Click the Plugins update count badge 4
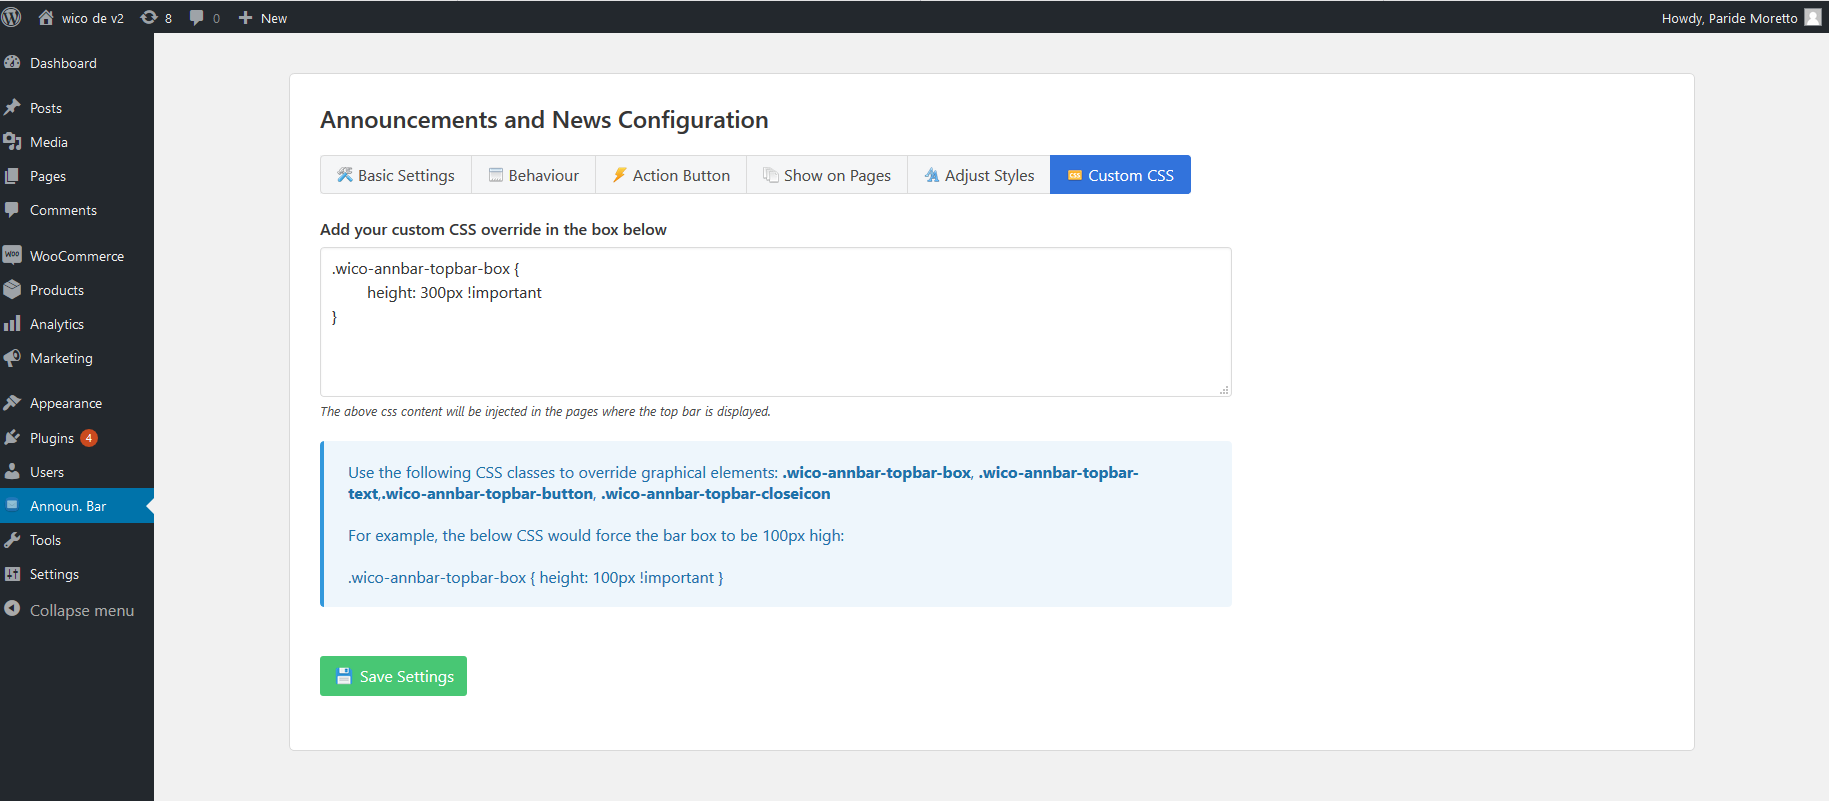 click(x=89, y=438)
